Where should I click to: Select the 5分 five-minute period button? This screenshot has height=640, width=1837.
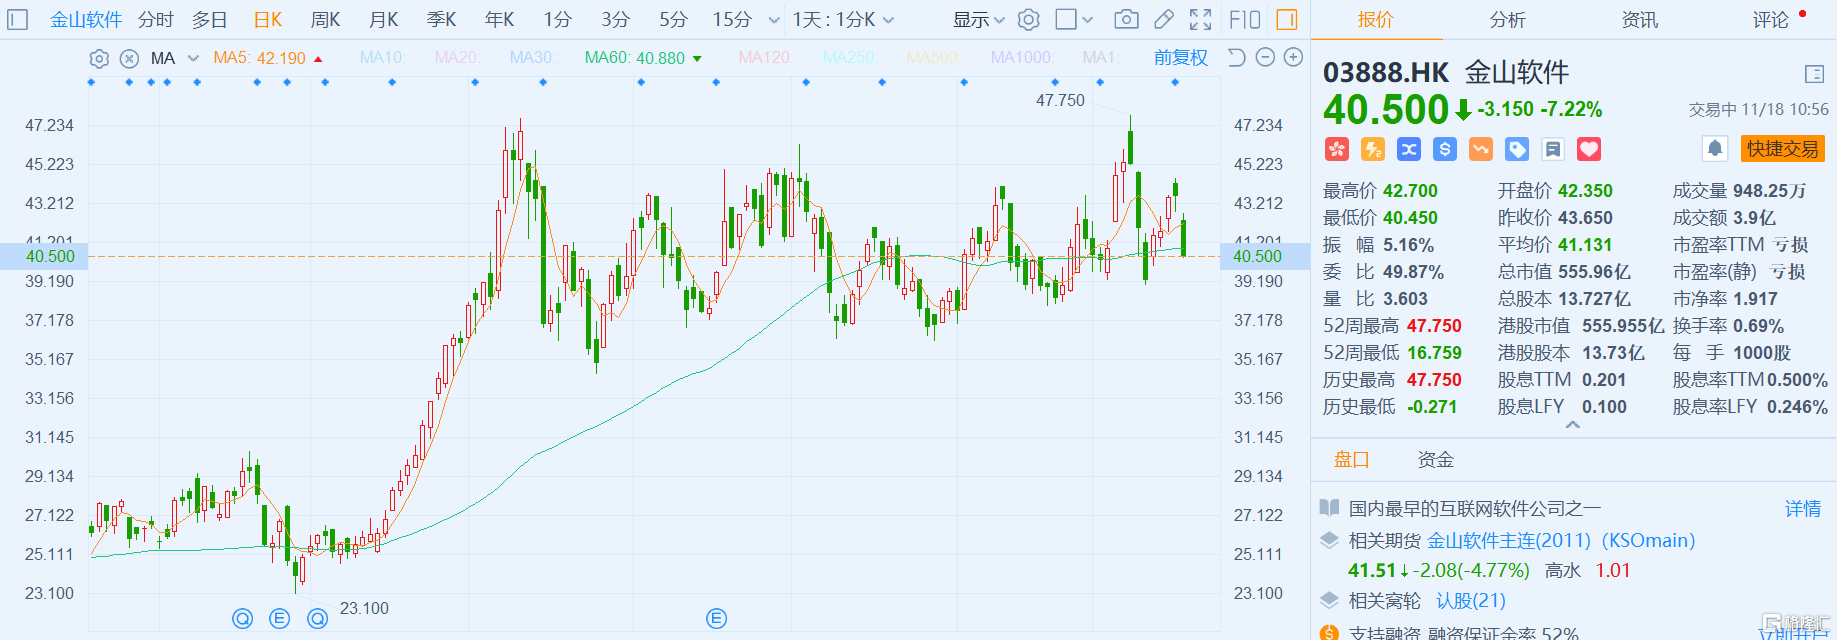pos(673,20)
